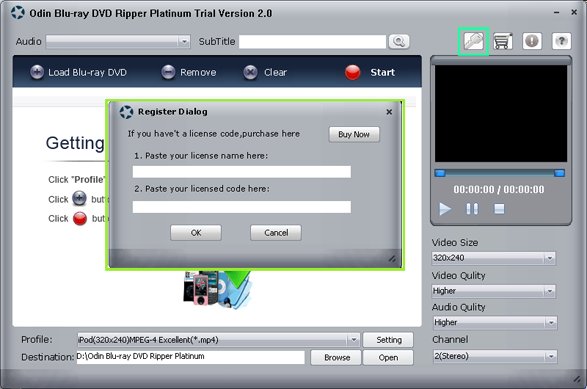The height and width of the screenshot is (389, 587).
Task: Click the right handle of preview seek bar
Action: 559,173
